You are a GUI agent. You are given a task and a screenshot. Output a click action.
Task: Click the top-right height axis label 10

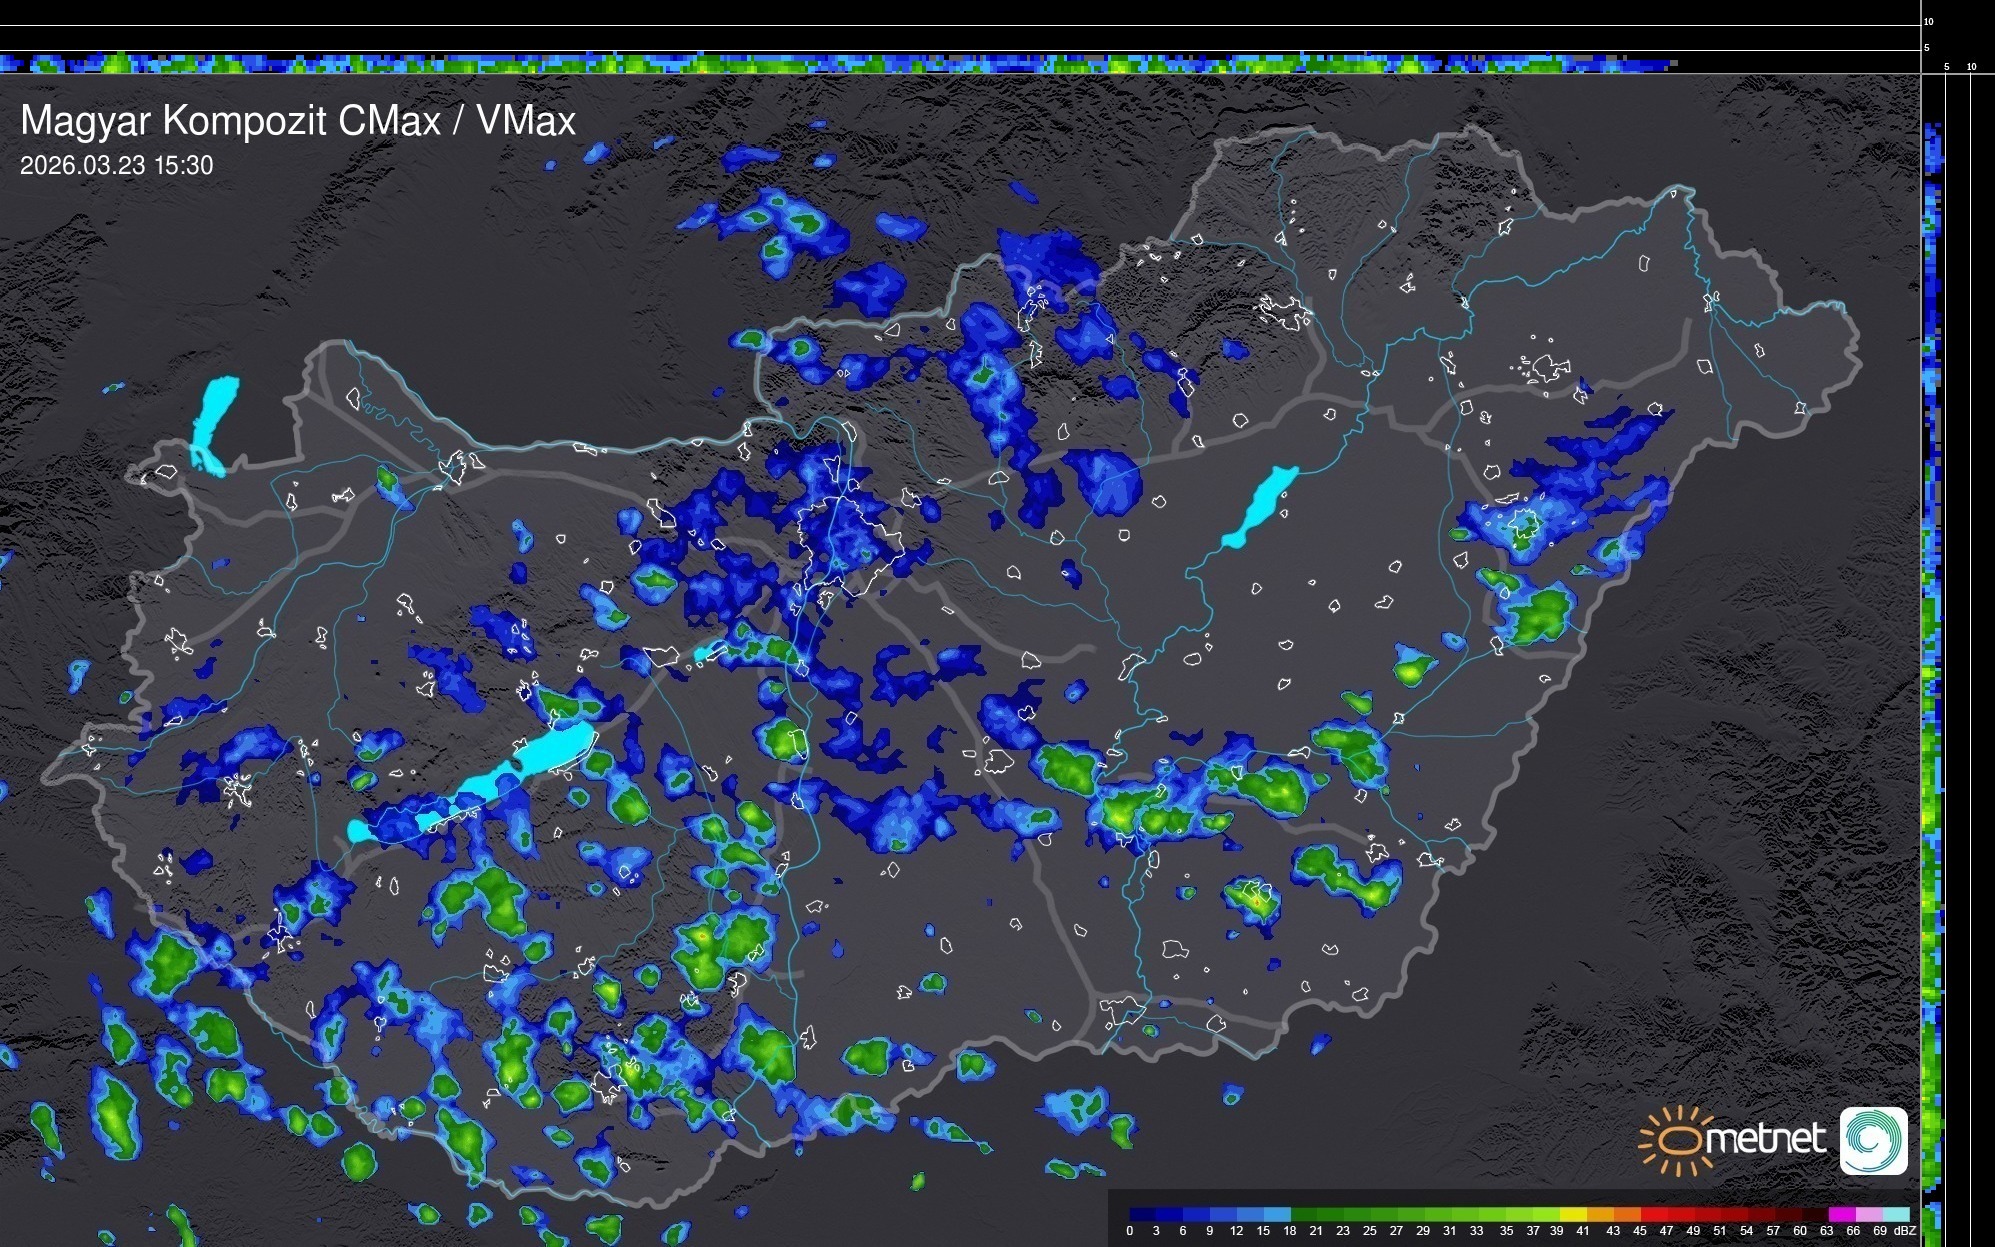coord(1929,21)
